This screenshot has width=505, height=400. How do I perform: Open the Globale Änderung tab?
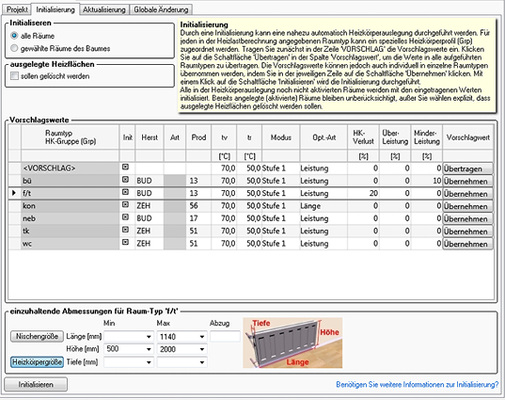(161, 10)
